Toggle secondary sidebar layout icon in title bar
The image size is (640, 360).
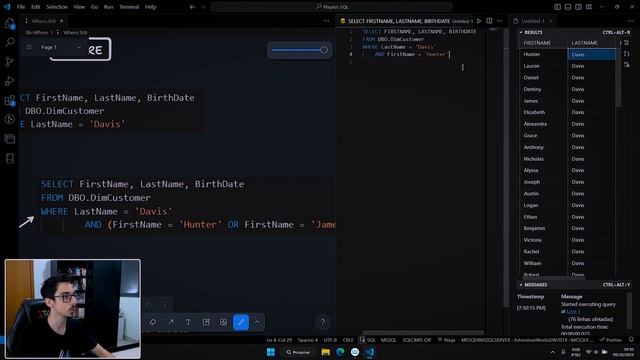[x=578, y=7]
